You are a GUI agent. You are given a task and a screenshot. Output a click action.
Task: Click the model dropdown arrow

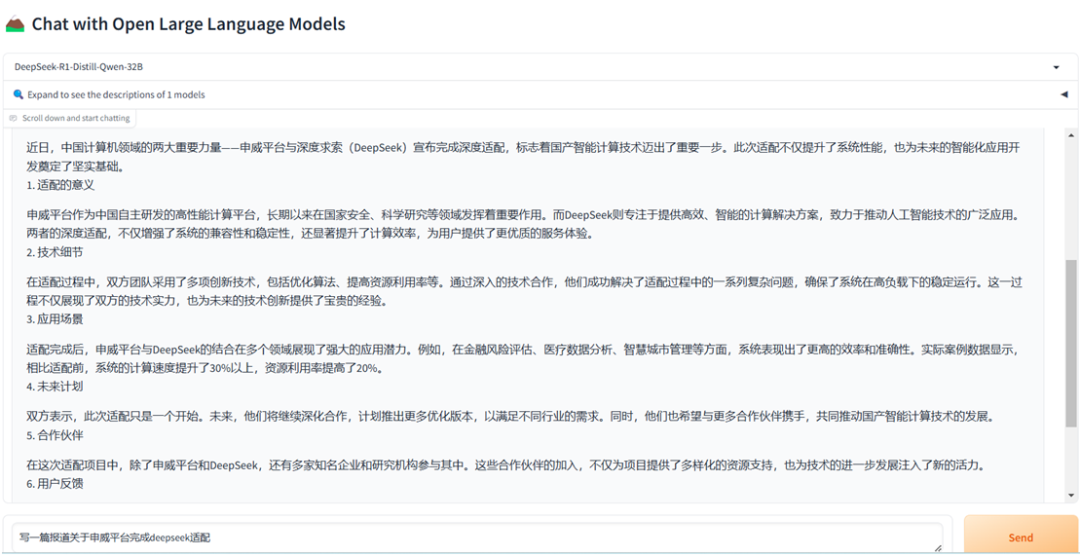click(x=1056, y=68)
